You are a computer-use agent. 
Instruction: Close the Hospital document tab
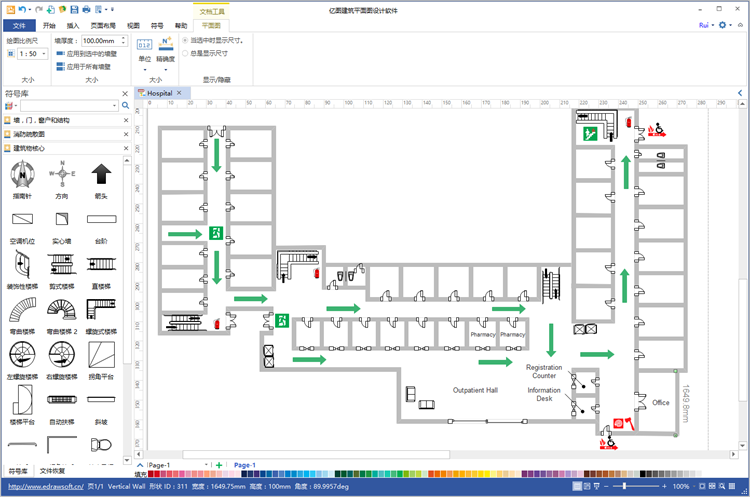[x=180, y=93]
